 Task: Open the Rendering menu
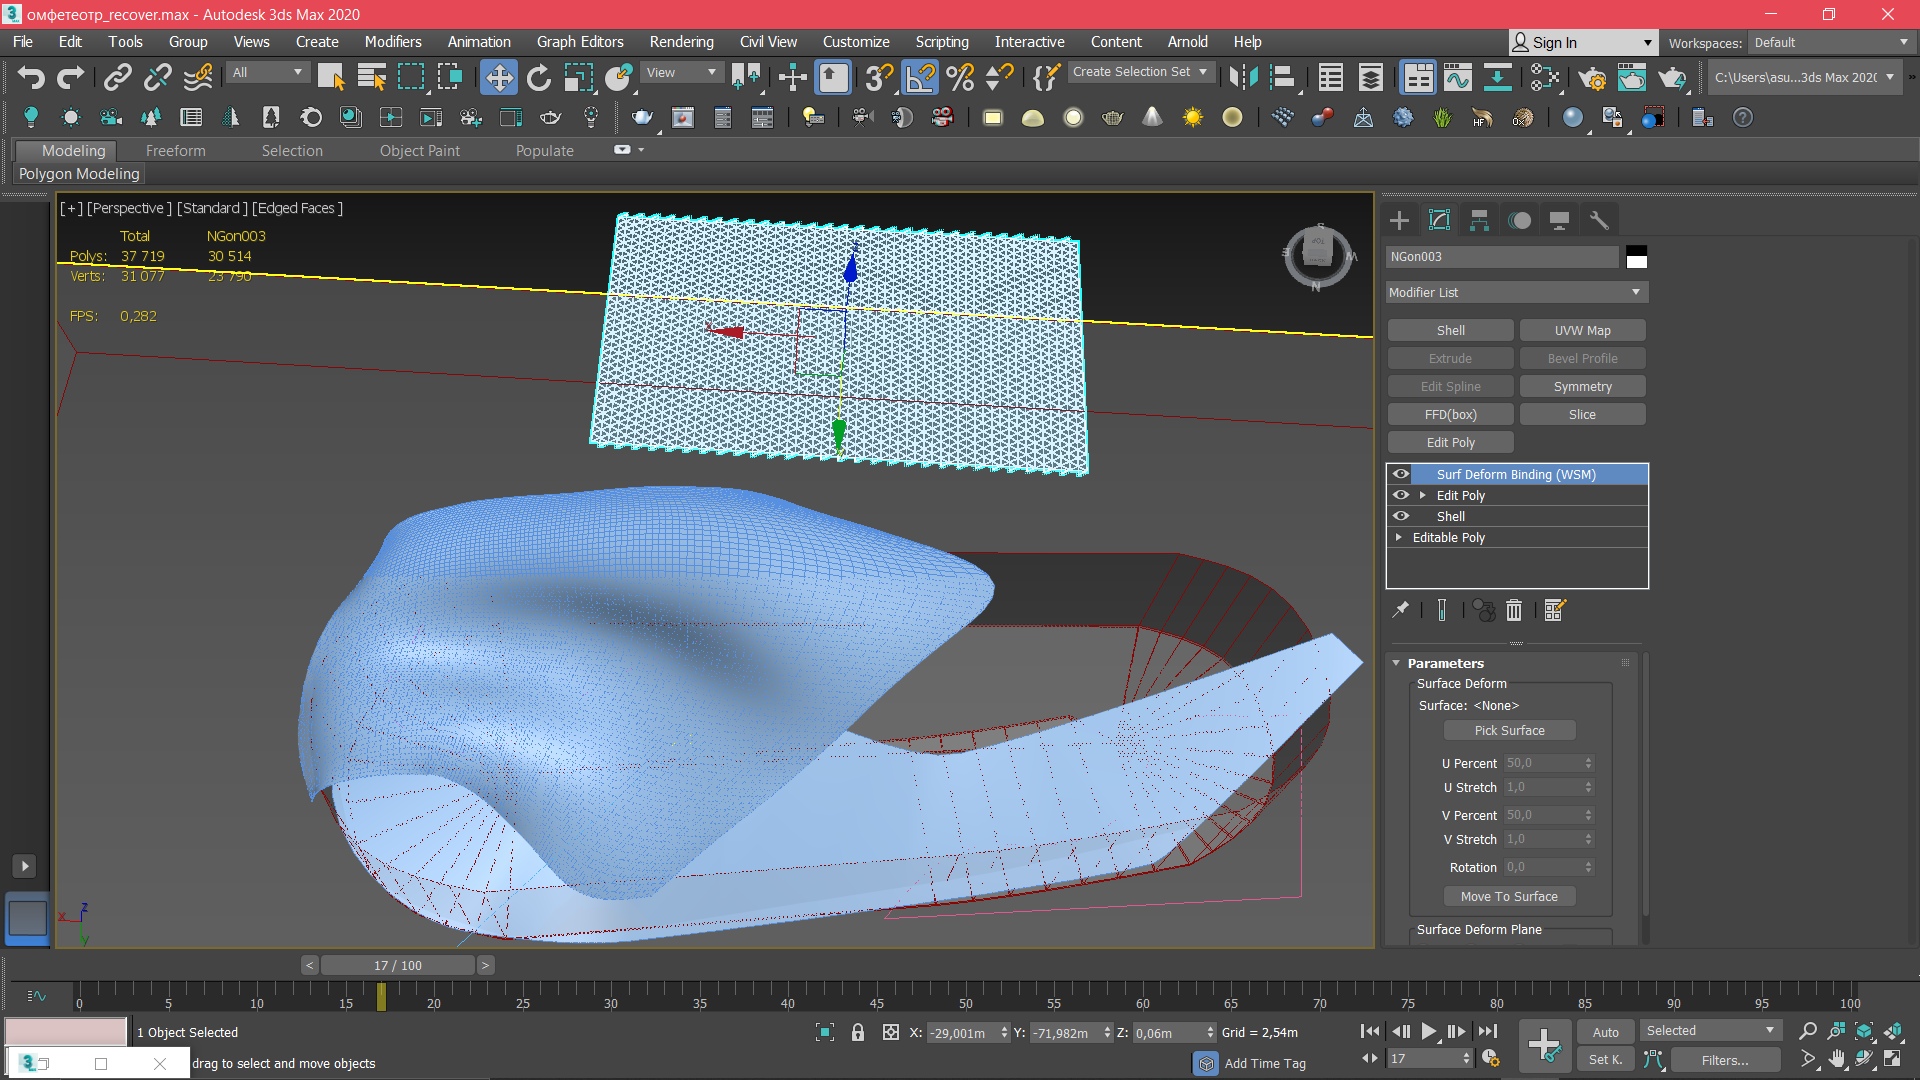tap(681, 42)
